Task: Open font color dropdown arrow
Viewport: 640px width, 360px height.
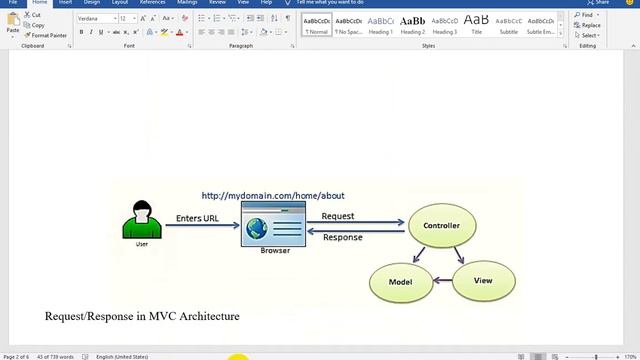Action: tap(187, 32)
